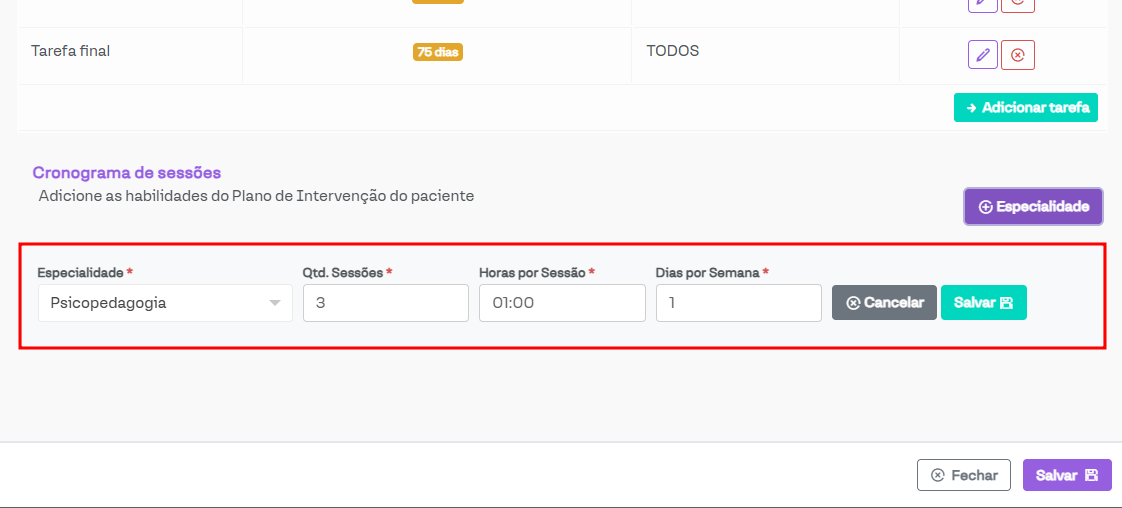Viewport: 1122px width, 508px height.
Task: Click the Qtd. Sessões input field
Action: (x=385, y=303)
